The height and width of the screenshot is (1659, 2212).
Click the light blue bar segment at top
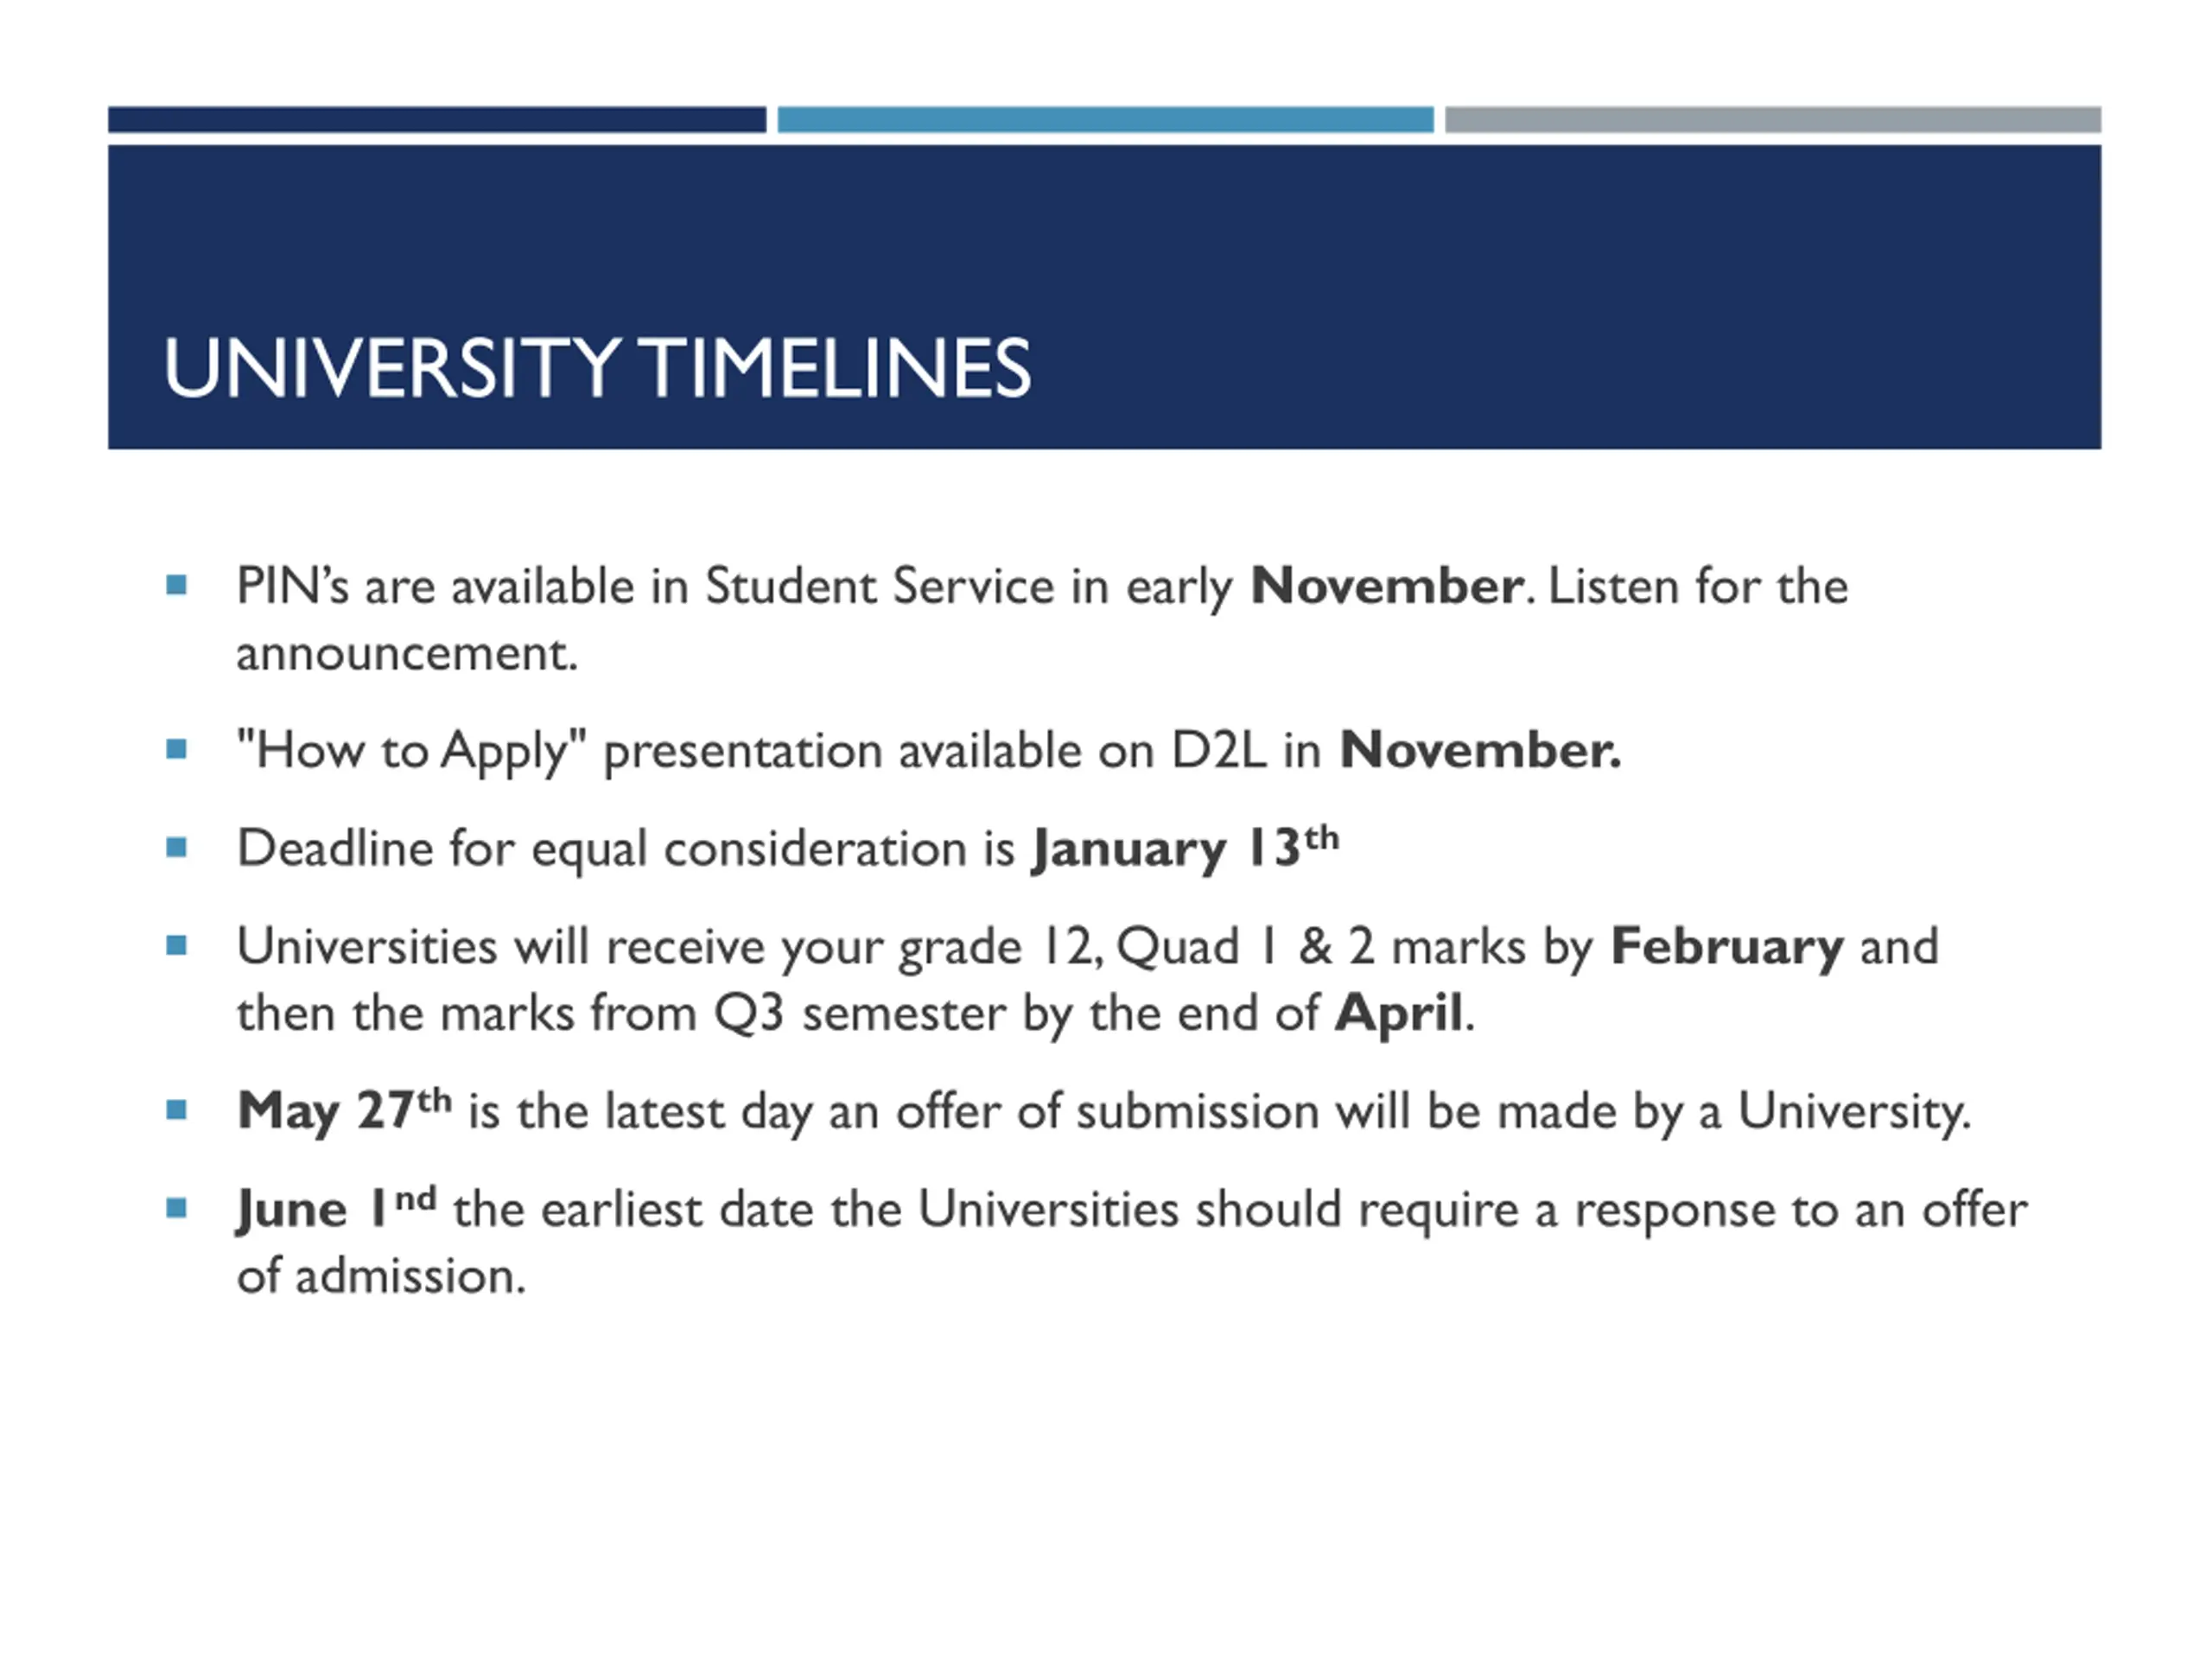(1105, 120)
